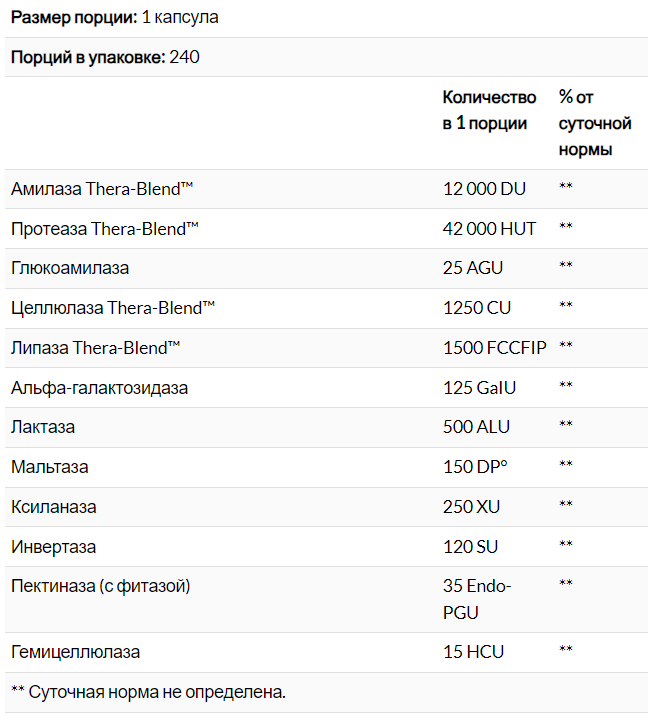This screenshot has height=716, width=656.
Task: Click the '1250 CU' amount cell
Action: [476, 307]
